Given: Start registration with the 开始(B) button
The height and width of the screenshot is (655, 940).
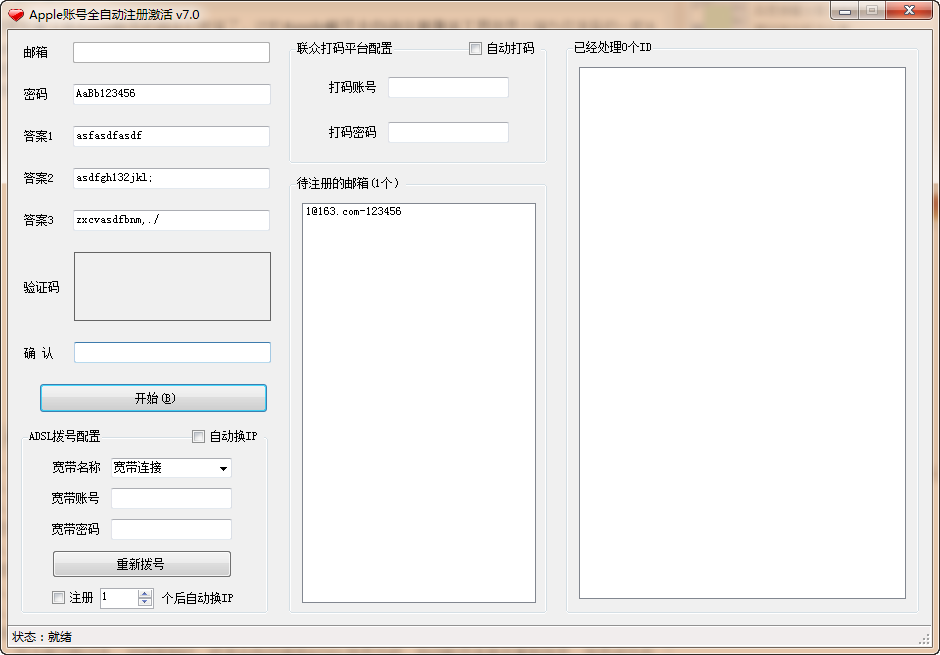Looking at the screenshot, I should click(x=153, y=398).
